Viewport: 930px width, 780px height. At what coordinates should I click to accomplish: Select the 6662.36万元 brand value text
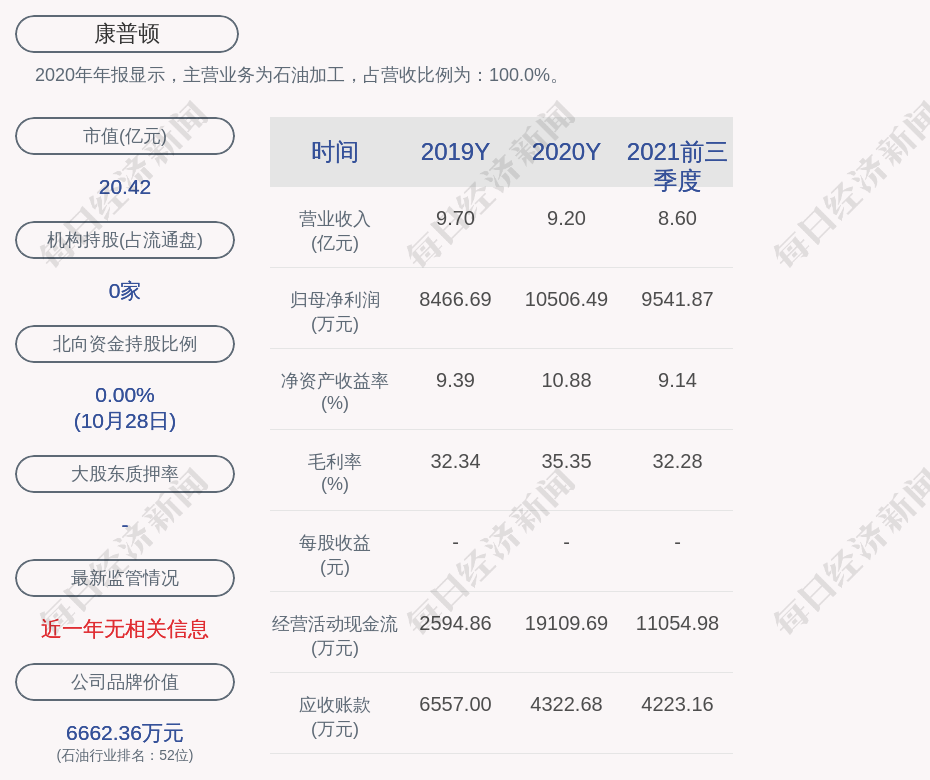[125, 733]
